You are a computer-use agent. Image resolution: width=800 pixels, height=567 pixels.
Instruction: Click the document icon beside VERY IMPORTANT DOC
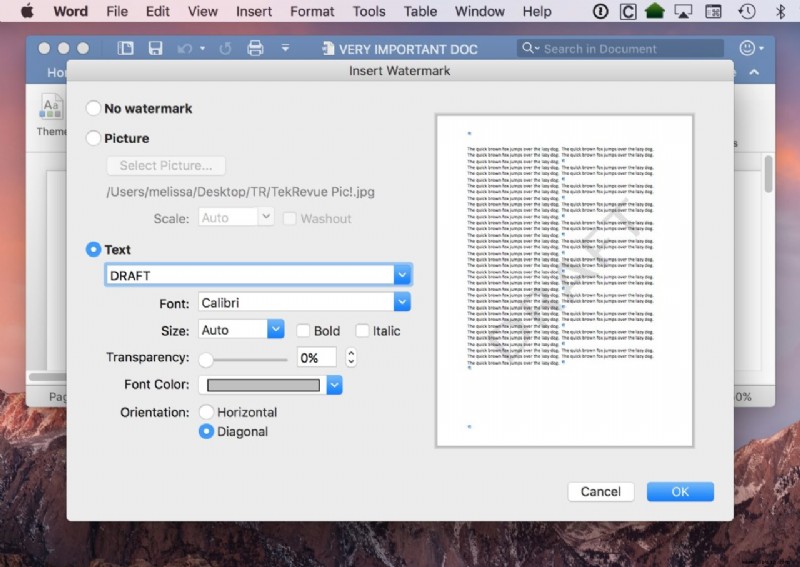tap(328, 49)
